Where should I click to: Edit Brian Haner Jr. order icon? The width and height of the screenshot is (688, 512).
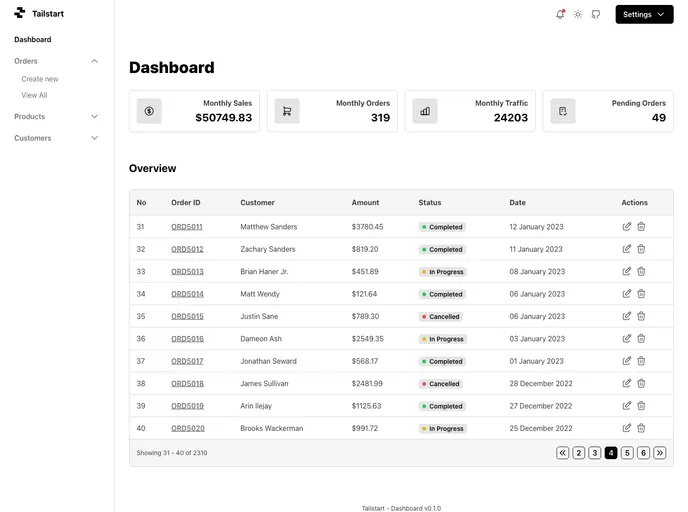coord(627,271)
